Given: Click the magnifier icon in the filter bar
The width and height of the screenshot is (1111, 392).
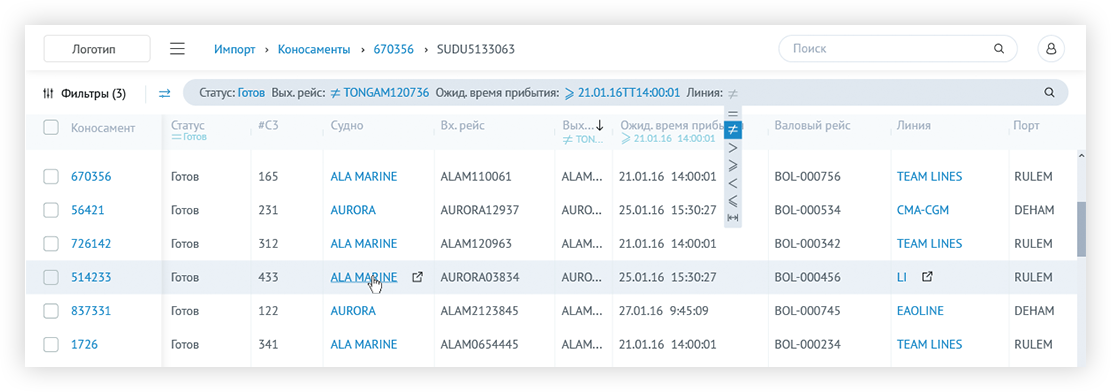Looking at the screenshot, I should coord(1049,93).
